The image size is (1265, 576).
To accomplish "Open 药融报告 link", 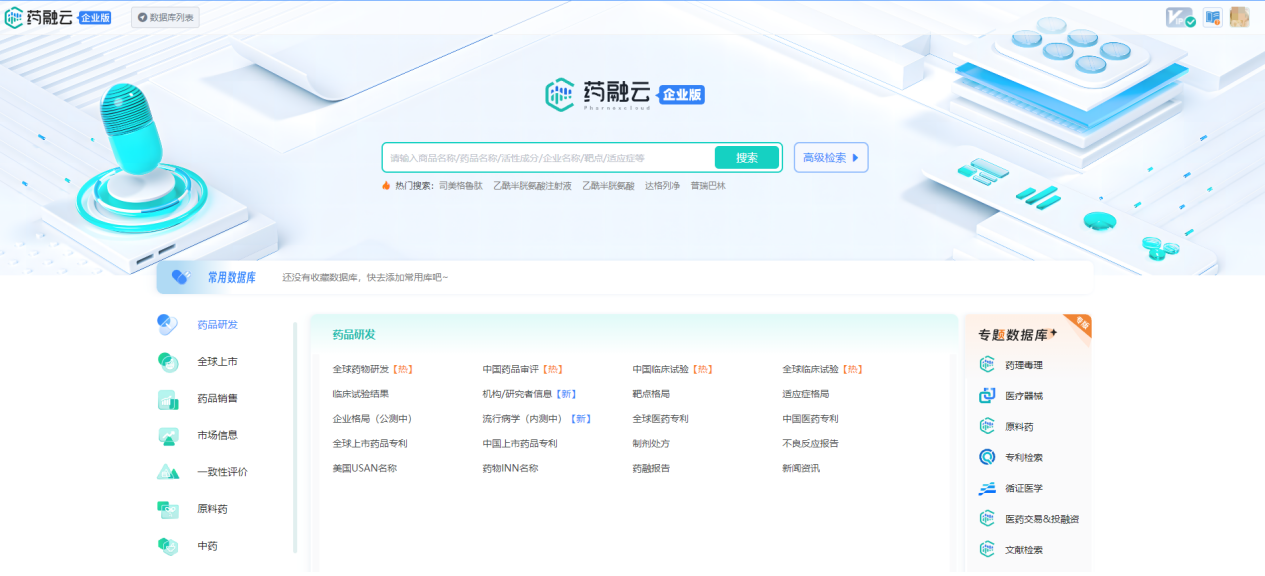I will tap(651, 468).
